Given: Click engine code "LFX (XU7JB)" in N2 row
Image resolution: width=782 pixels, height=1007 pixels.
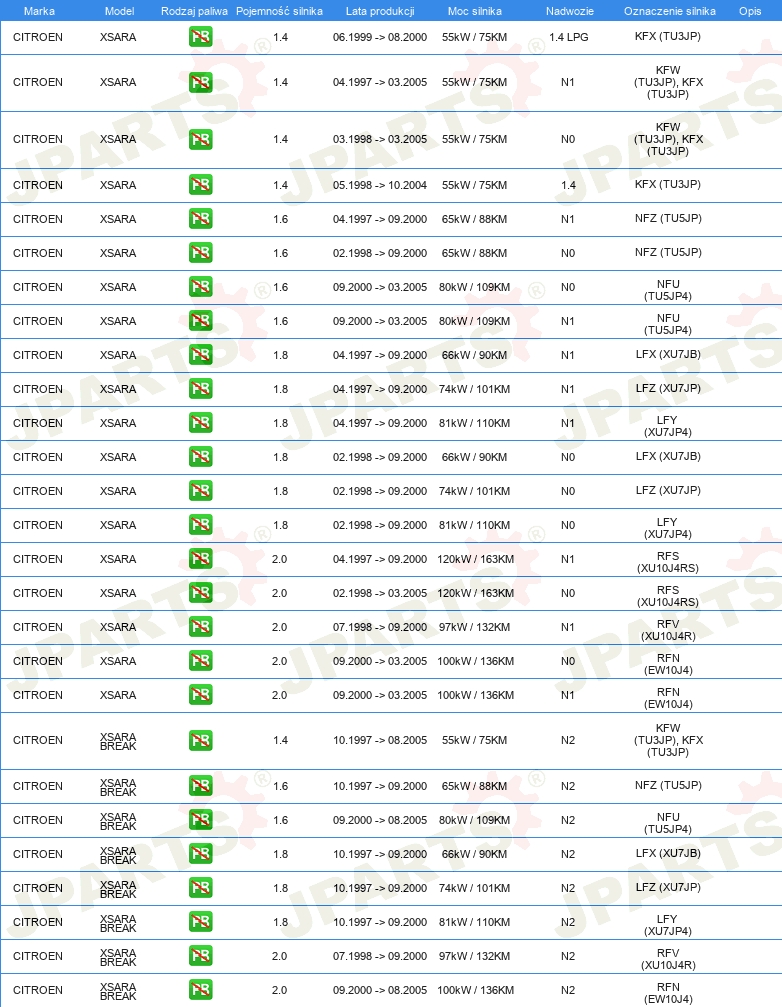Looking at the screenshot, I should pos(668,854).
